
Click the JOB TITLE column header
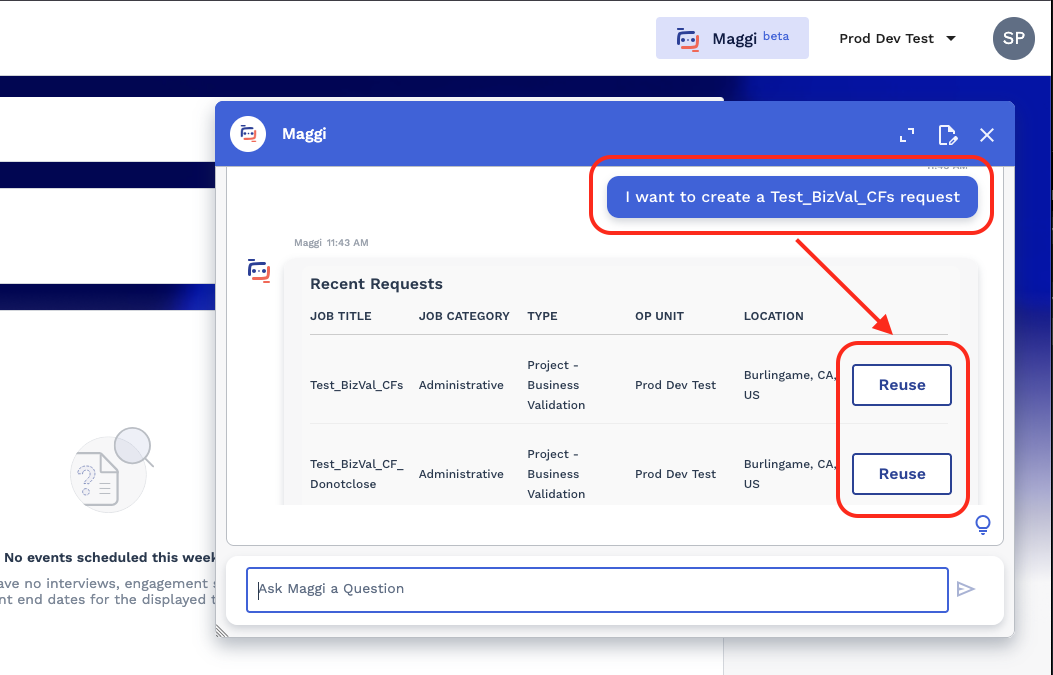click(340, 316)
